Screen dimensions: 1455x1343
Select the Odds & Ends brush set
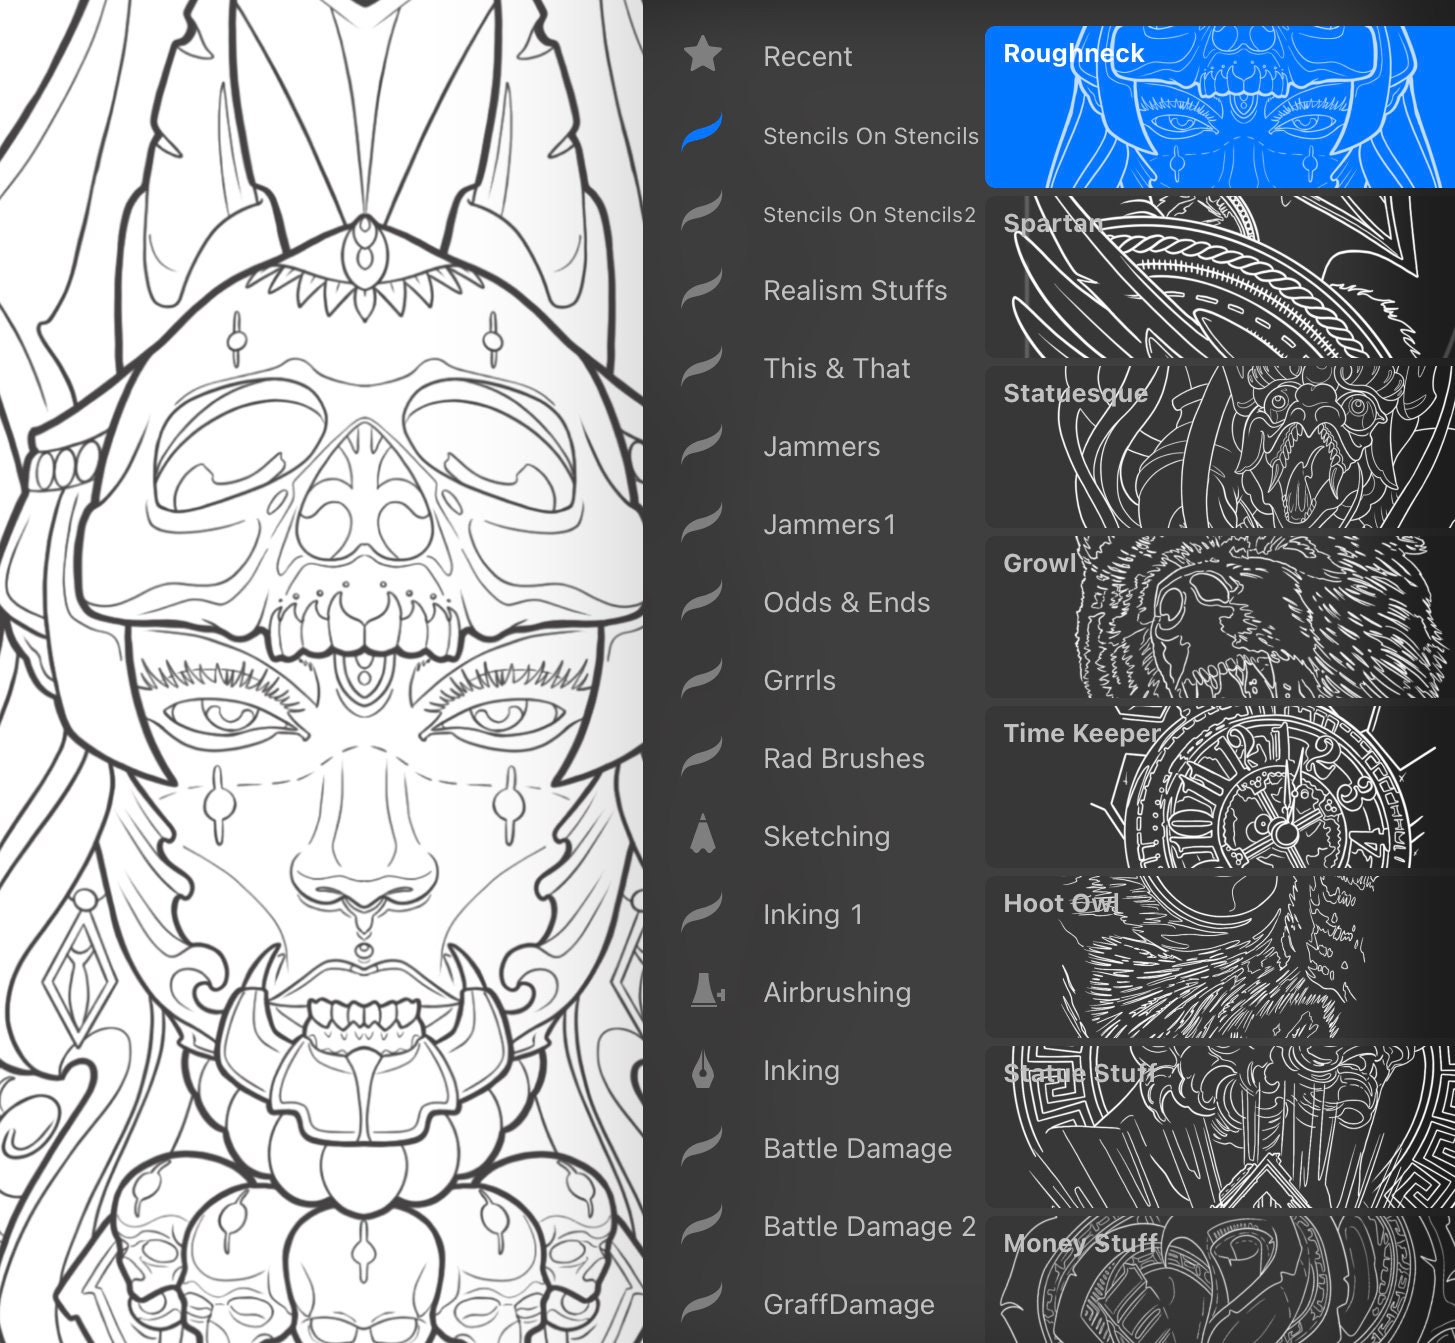pyautogui.click(x=846, y=603)
